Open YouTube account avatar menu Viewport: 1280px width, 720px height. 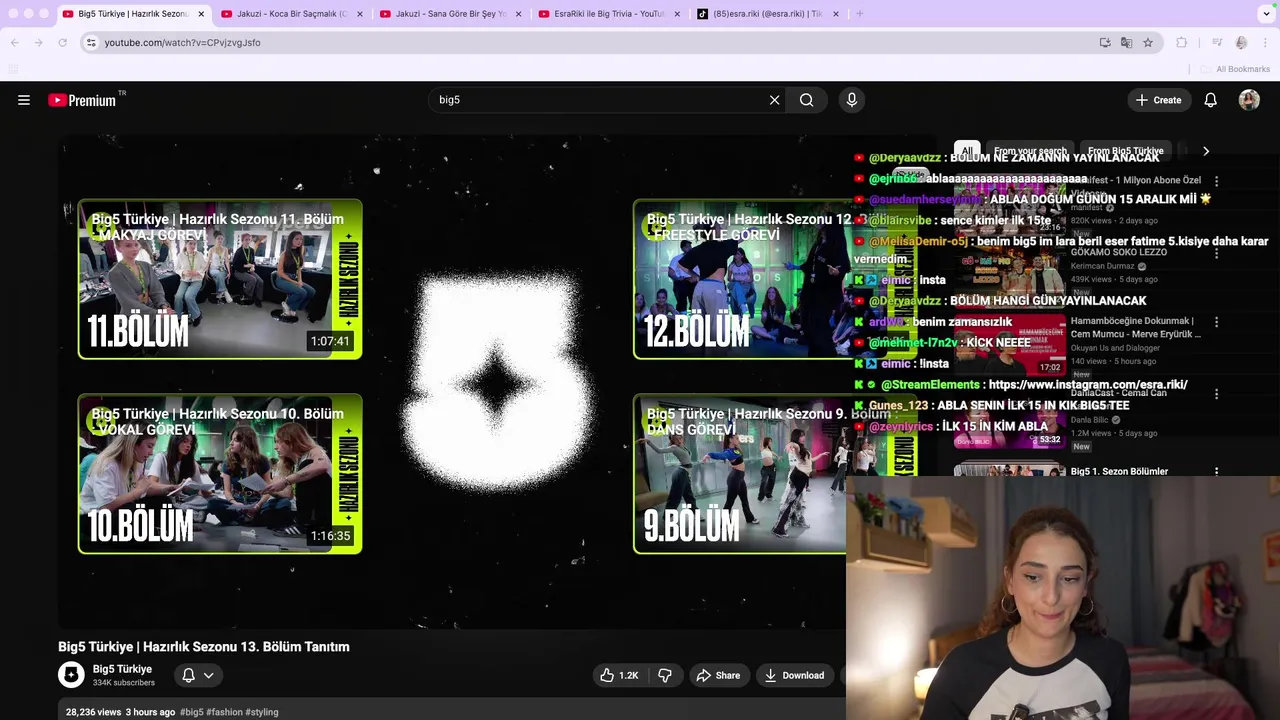tap(1249, 100)
